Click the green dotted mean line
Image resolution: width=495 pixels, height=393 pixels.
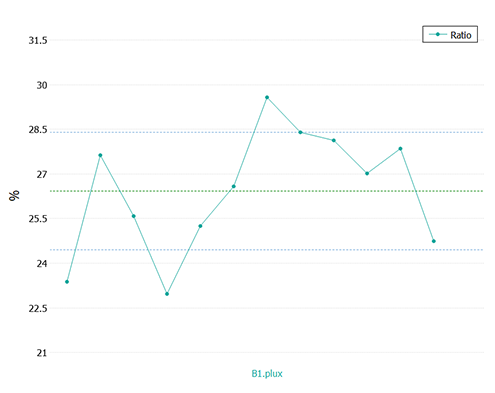pos(267,191)
